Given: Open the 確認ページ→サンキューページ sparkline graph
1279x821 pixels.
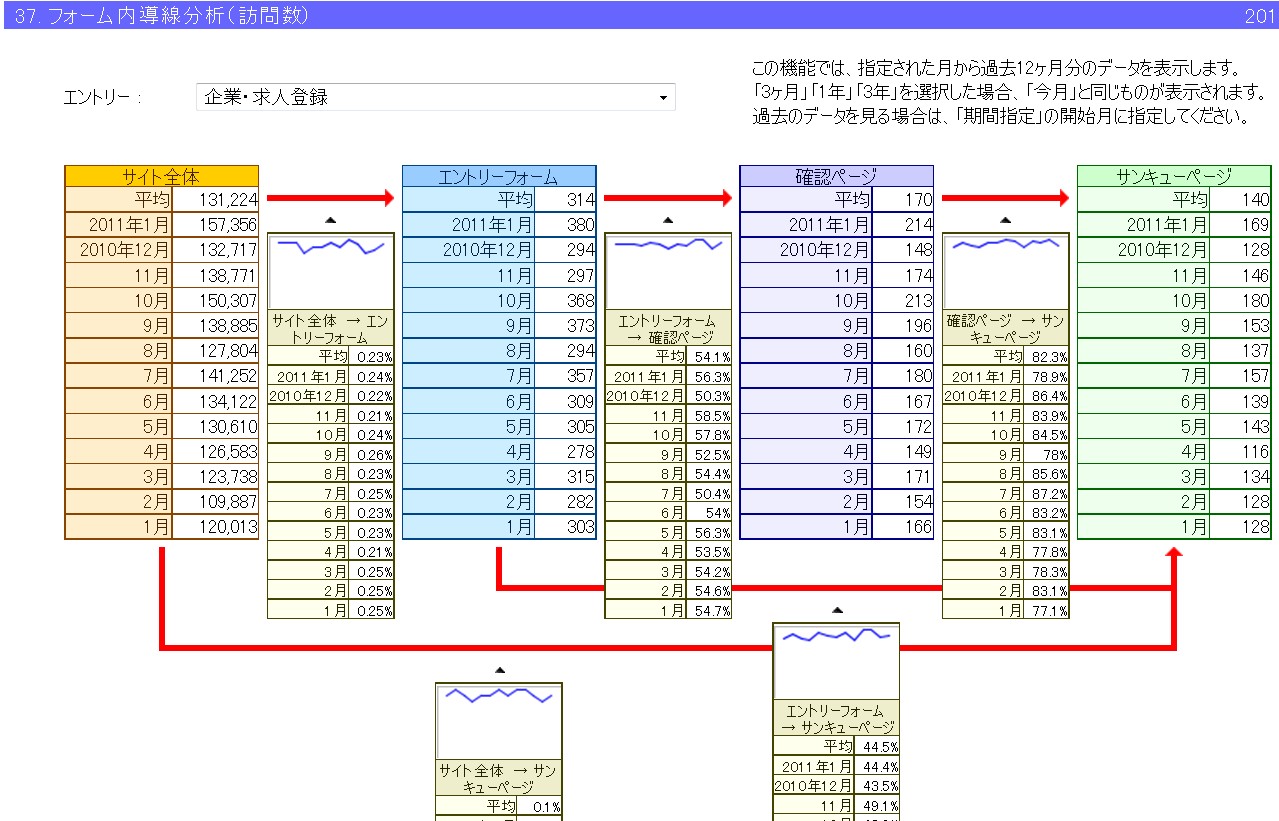Looking at the screenshot, I should (1006, 270).
